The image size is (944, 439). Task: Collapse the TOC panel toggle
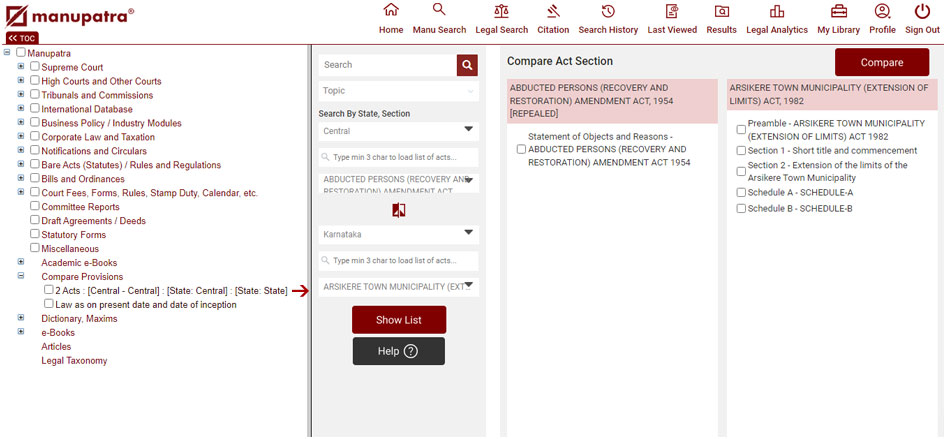[22, 38]
